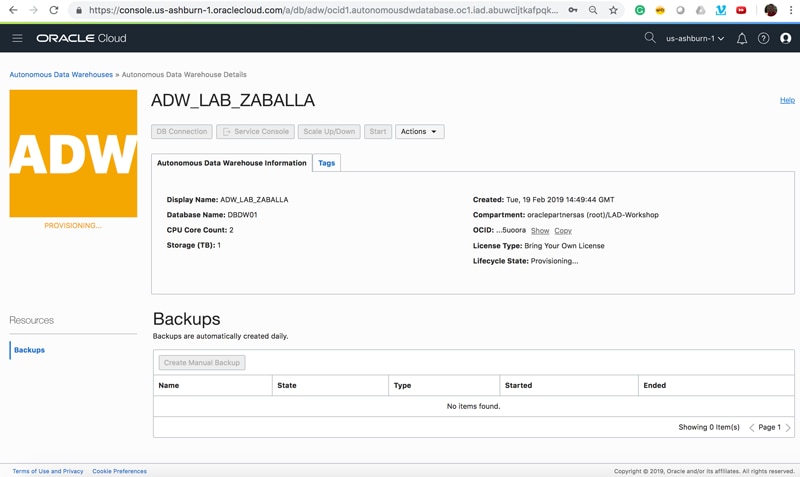
Task: Copy the OCID
Action: click(563, 231)
